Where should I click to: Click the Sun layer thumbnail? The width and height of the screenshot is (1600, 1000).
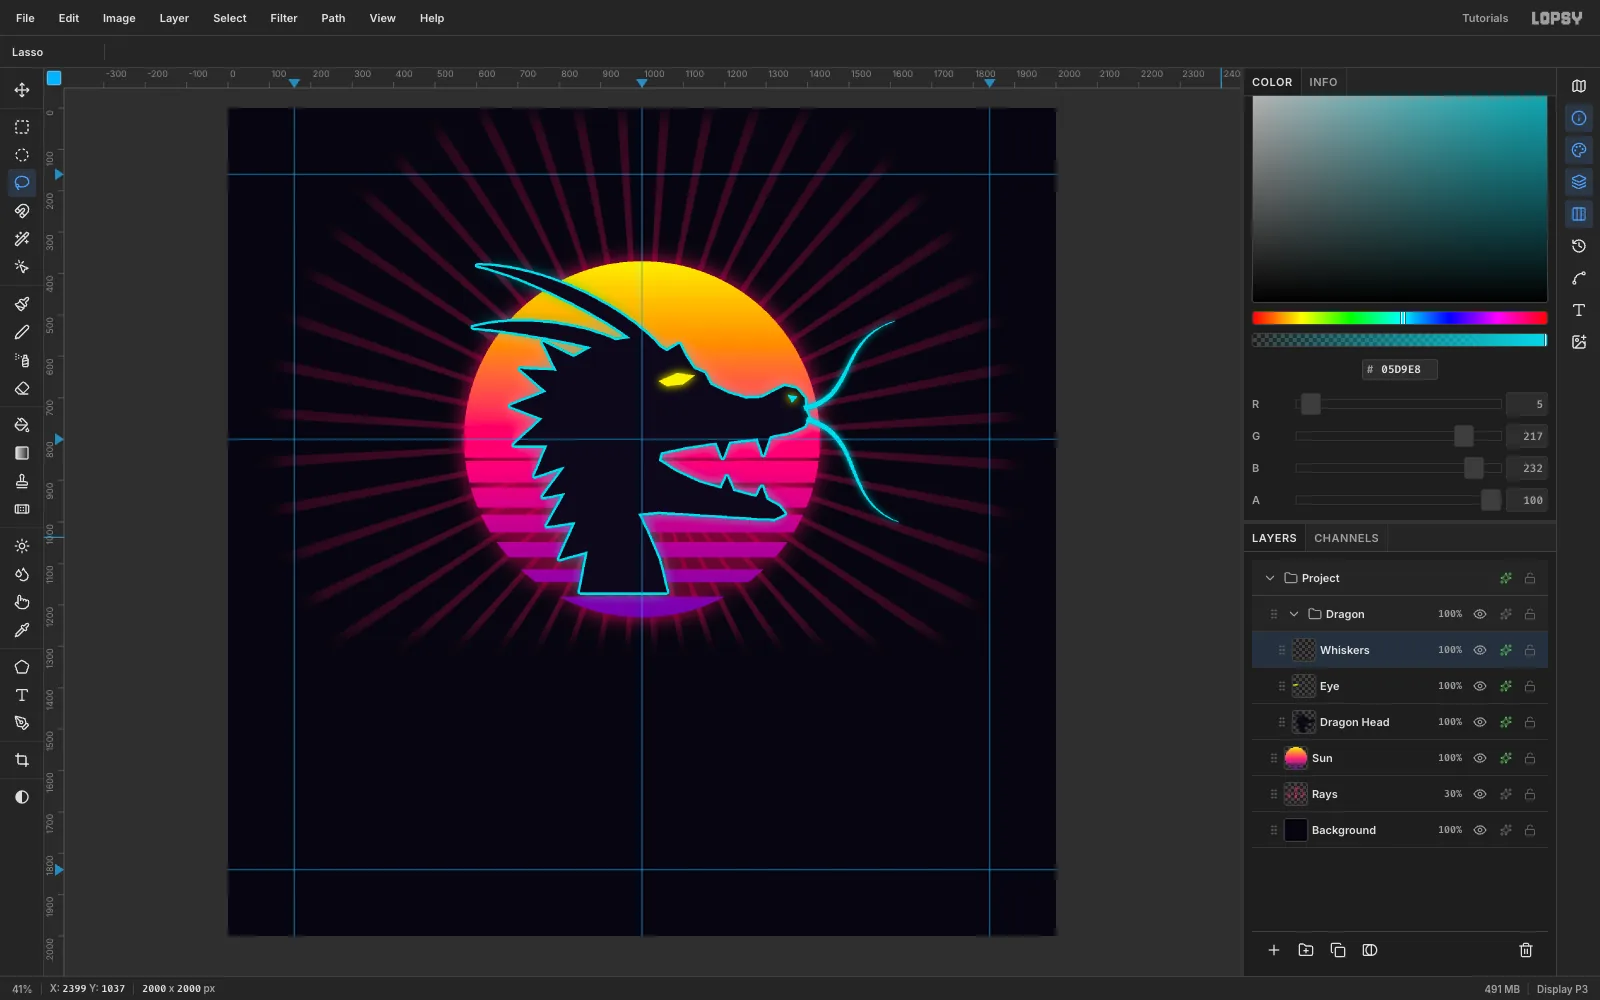coord(1296,758)
